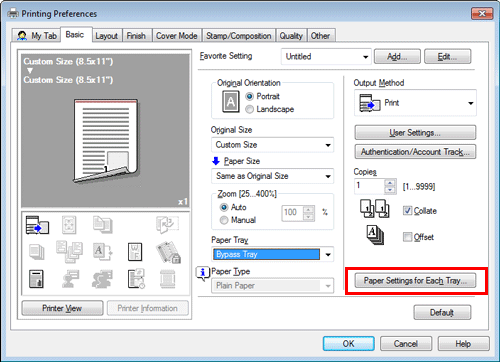Viewport: 500px width, 362px height.
Task: Click the zoom percentage 100 field
Action: click(x=293, y=213)
